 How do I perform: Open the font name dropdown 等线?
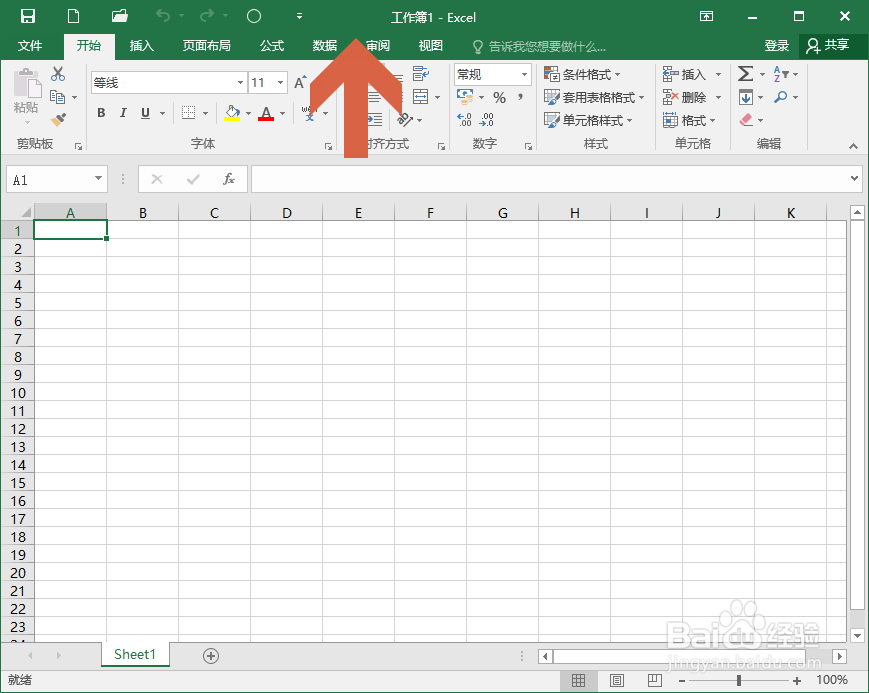click(241, 83)
